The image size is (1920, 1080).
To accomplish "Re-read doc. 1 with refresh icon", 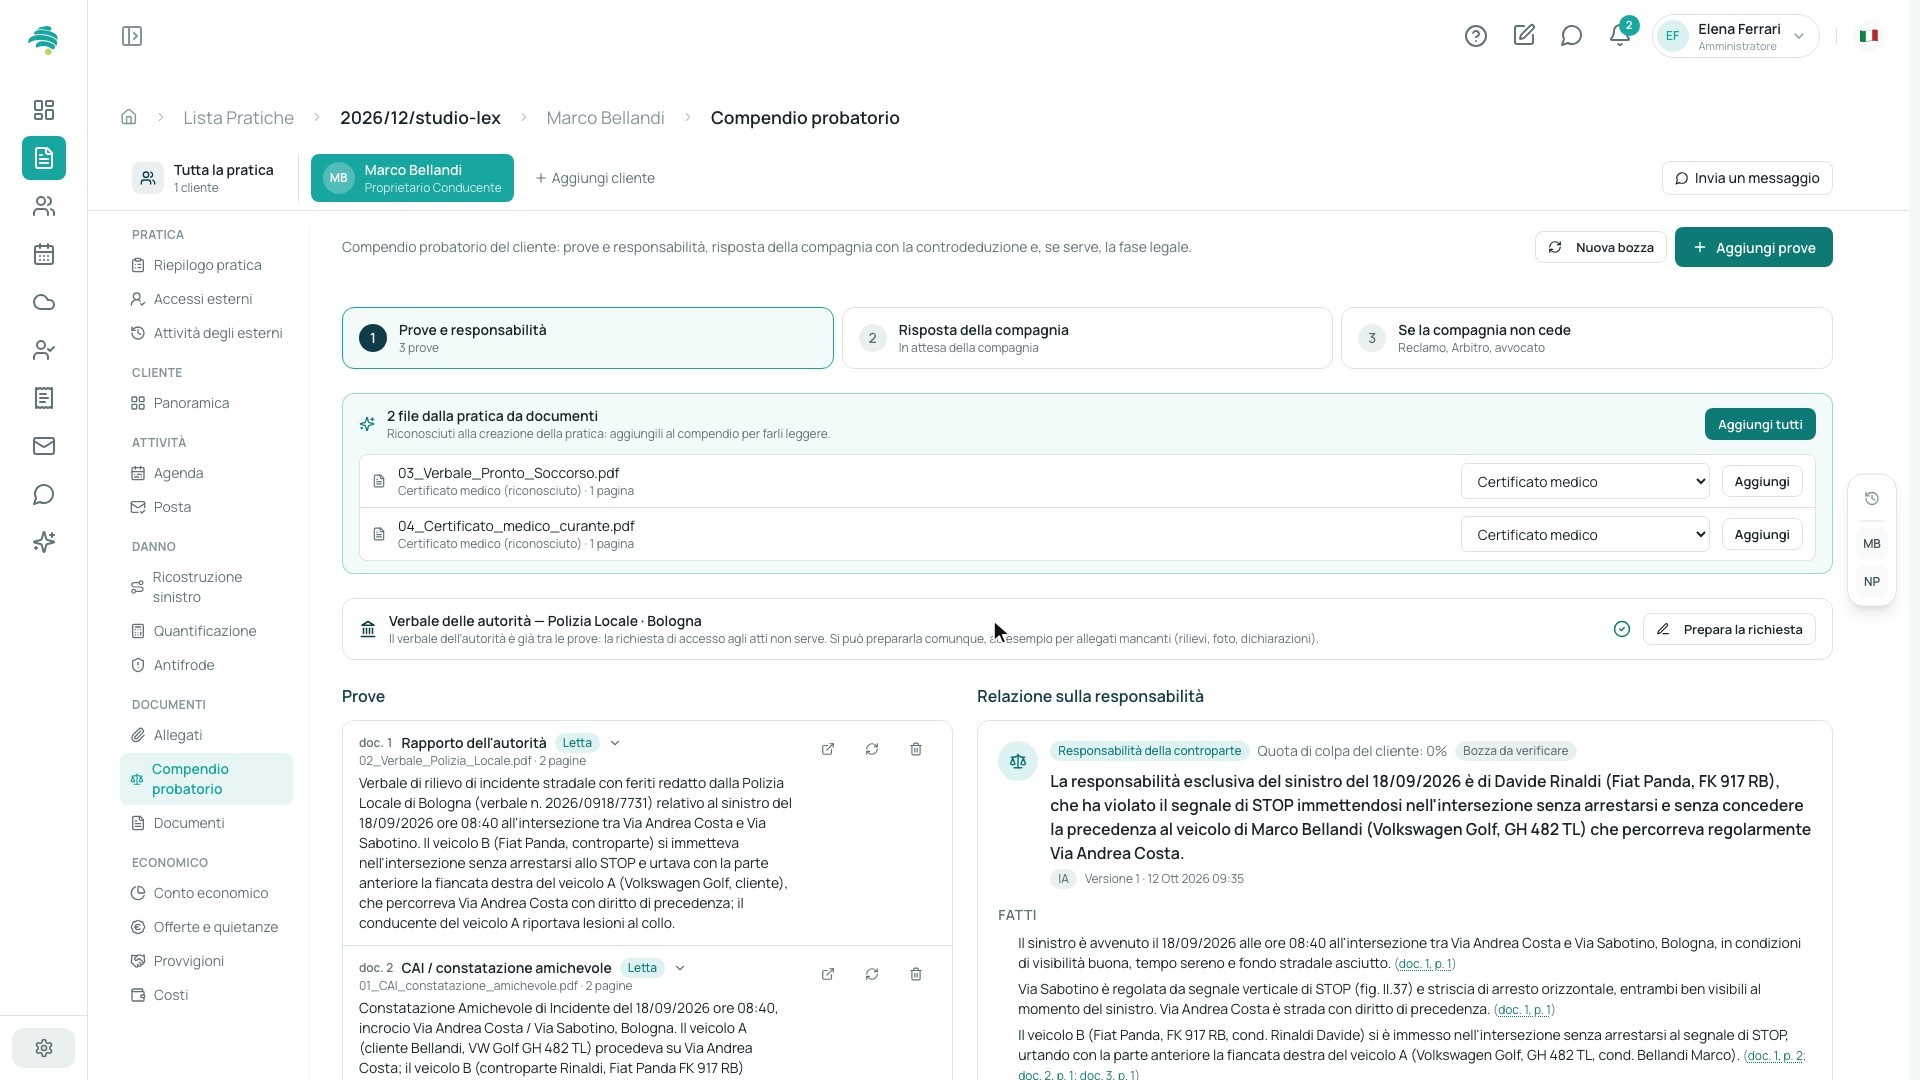I will pos(872,749).
